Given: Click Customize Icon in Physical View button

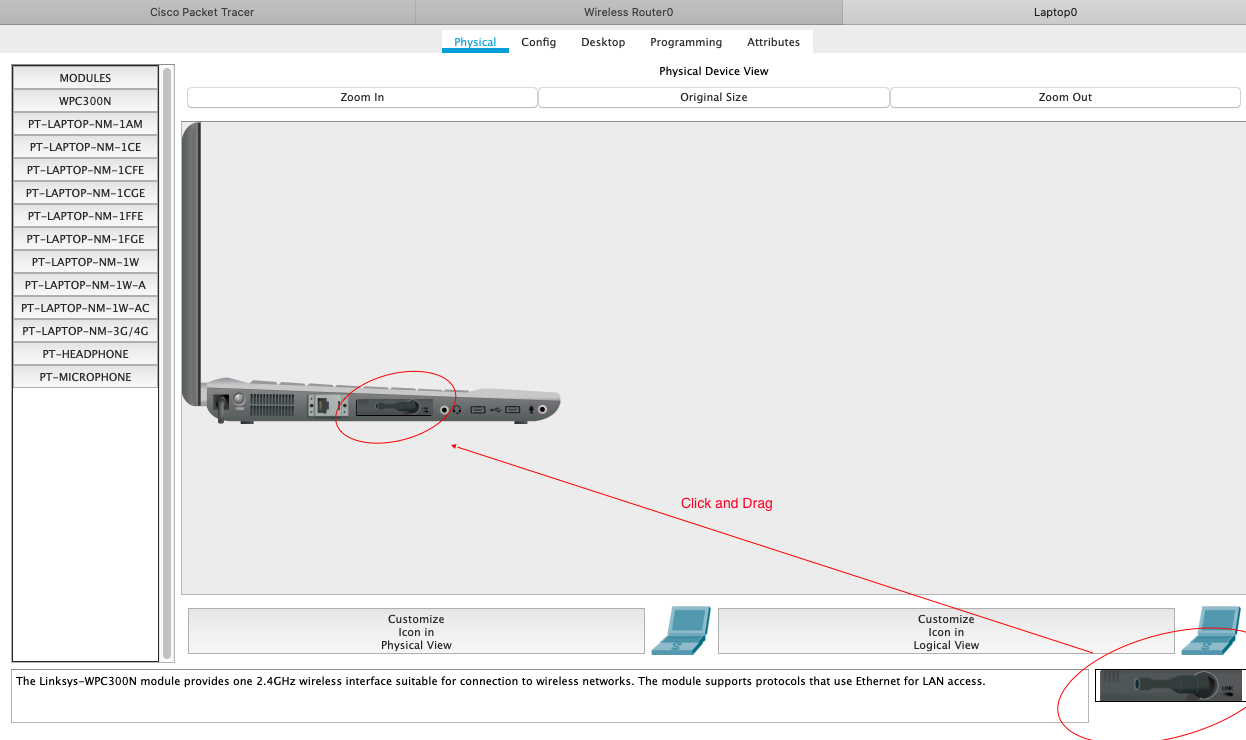Looking at the screenshot, I should click(x=416, y=632).
